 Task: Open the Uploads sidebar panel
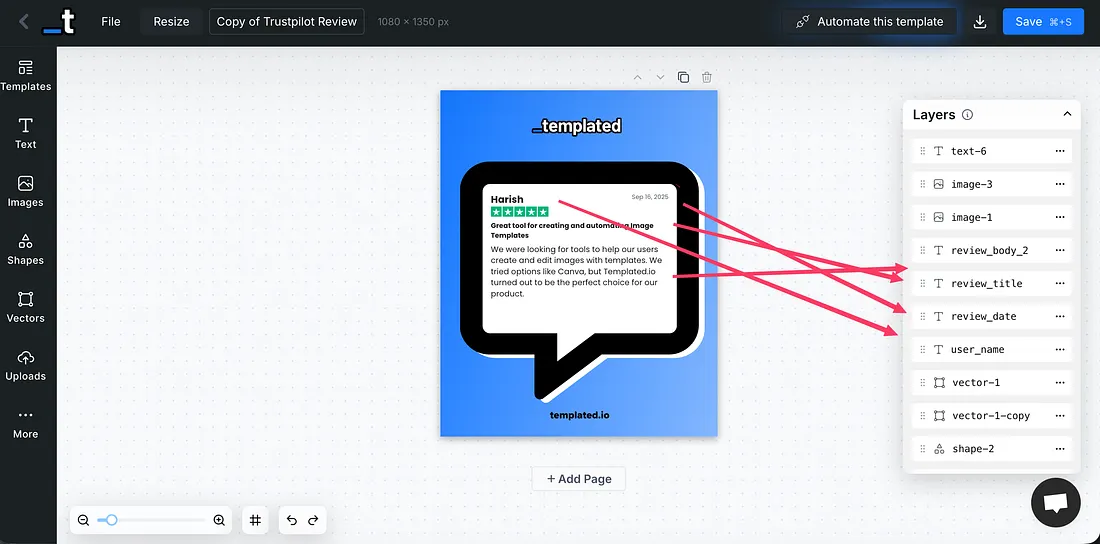pyautogui.click(x=25, y=365)
